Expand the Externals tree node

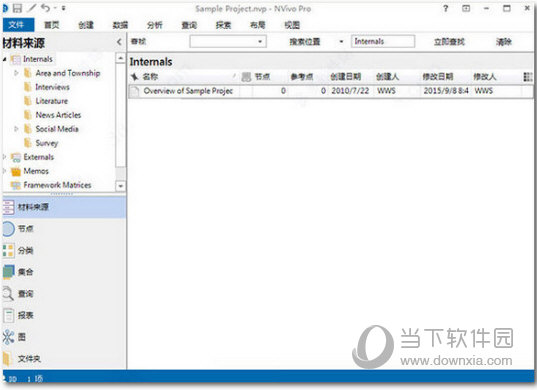(4, 157)
